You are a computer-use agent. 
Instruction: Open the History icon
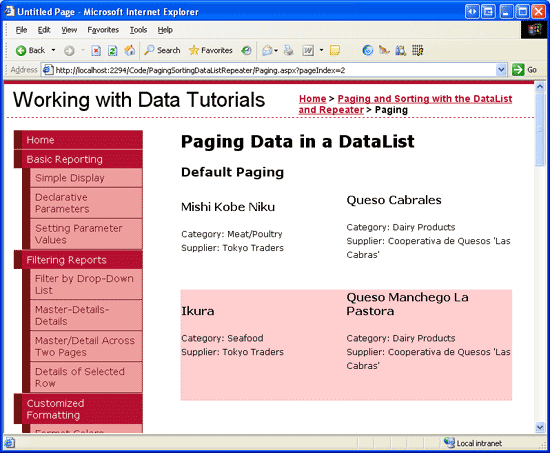(246, 51)
